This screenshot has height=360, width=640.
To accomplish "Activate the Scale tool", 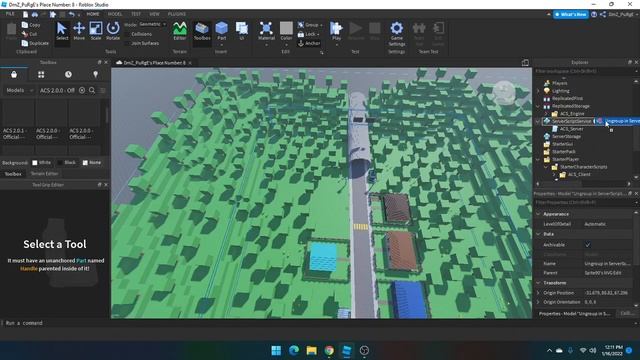I will click(96, 31).
